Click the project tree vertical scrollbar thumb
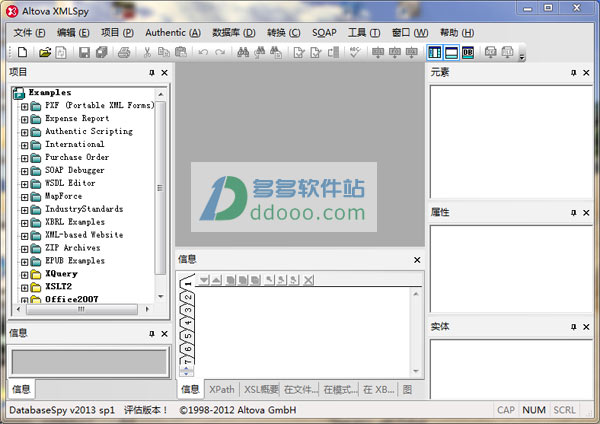Image resolution: width=600 pixels, height=424 pixels. (160, 188)
